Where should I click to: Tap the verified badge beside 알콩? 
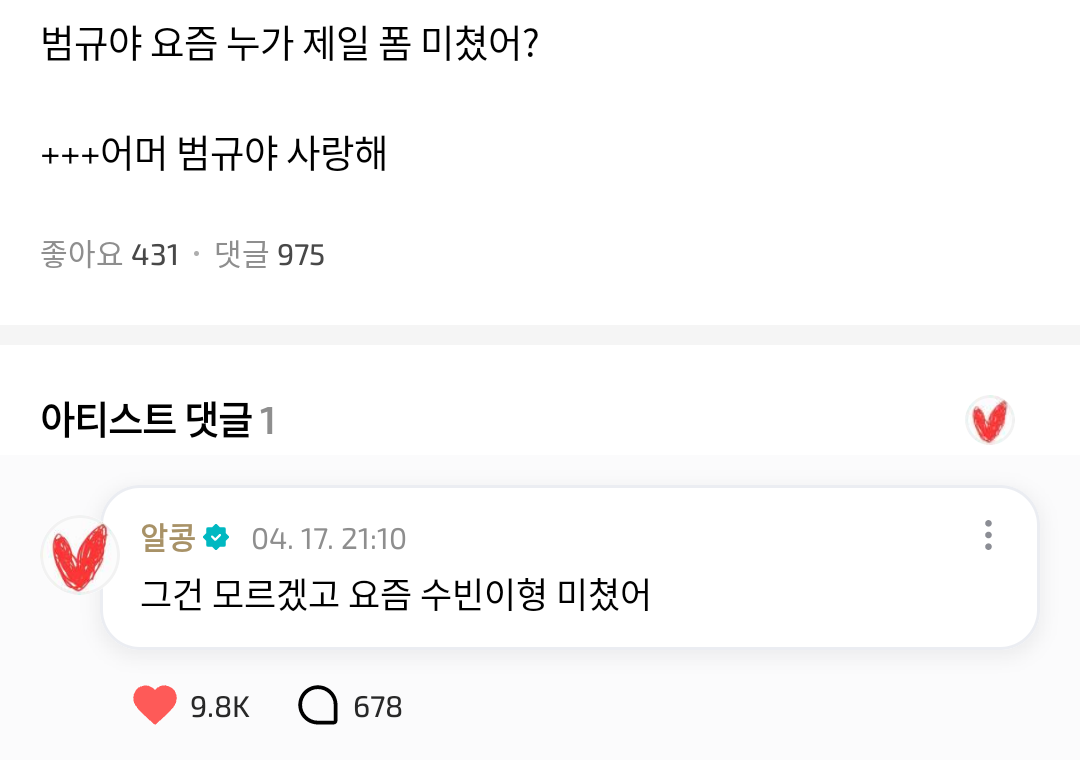[x=216, y=538]
